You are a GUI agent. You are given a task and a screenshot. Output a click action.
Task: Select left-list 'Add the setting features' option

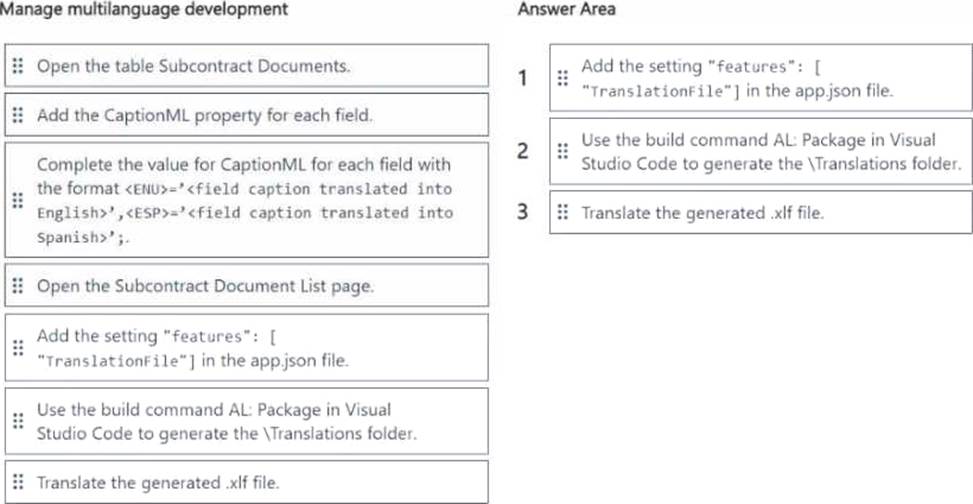246,348
